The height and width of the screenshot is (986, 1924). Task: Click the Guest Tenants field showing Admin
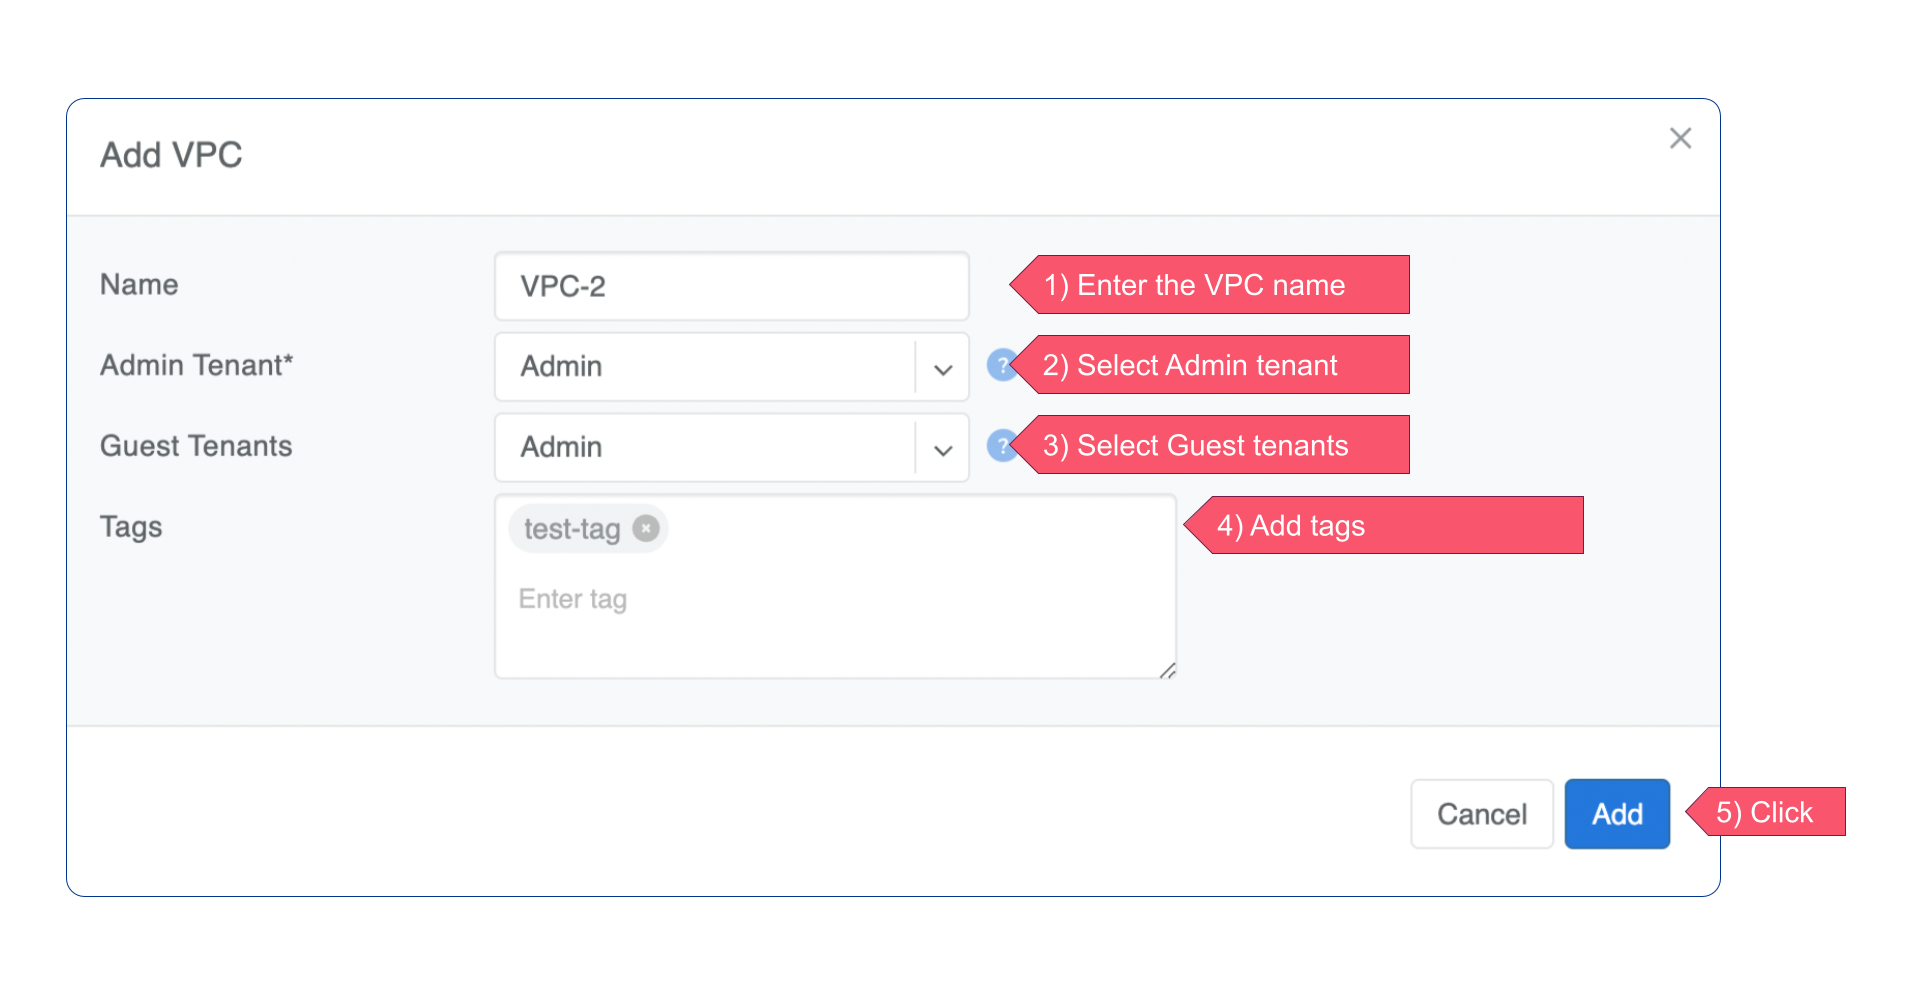pos(700,448)
